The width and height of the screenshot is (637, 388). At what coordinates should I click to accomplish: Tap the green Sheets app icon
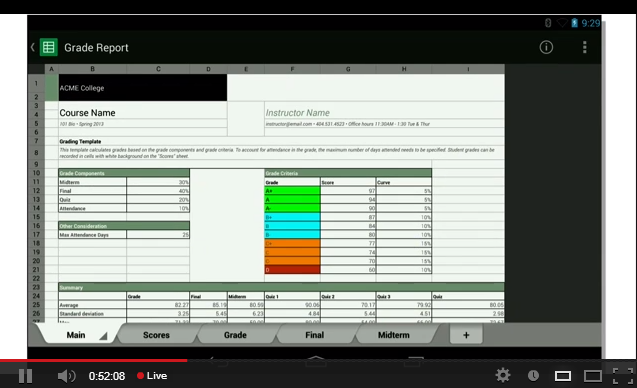(x=49, y=48)
